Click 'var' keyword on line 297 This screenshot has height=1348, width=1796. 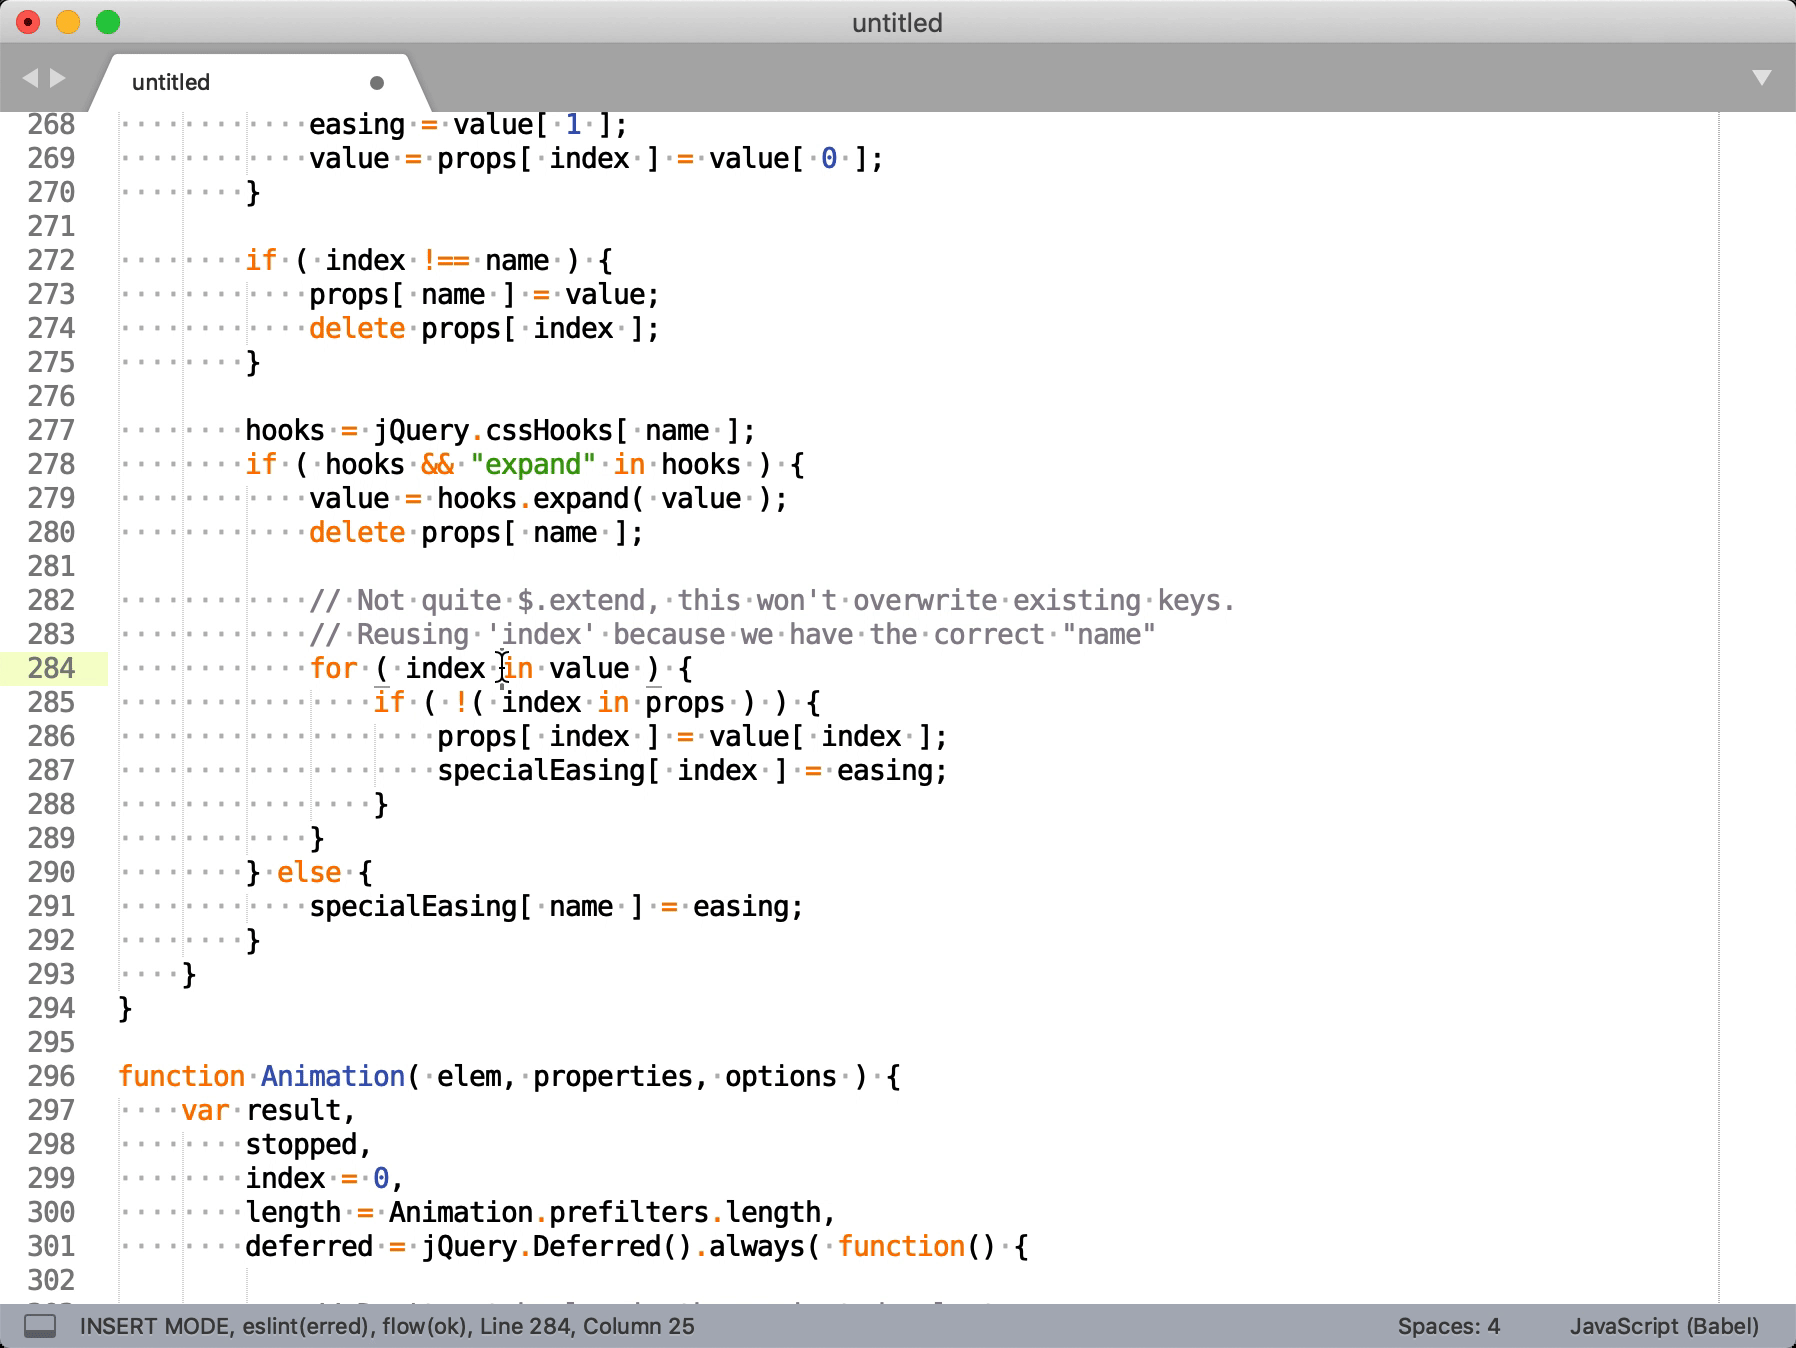[x=205, y=1110]
